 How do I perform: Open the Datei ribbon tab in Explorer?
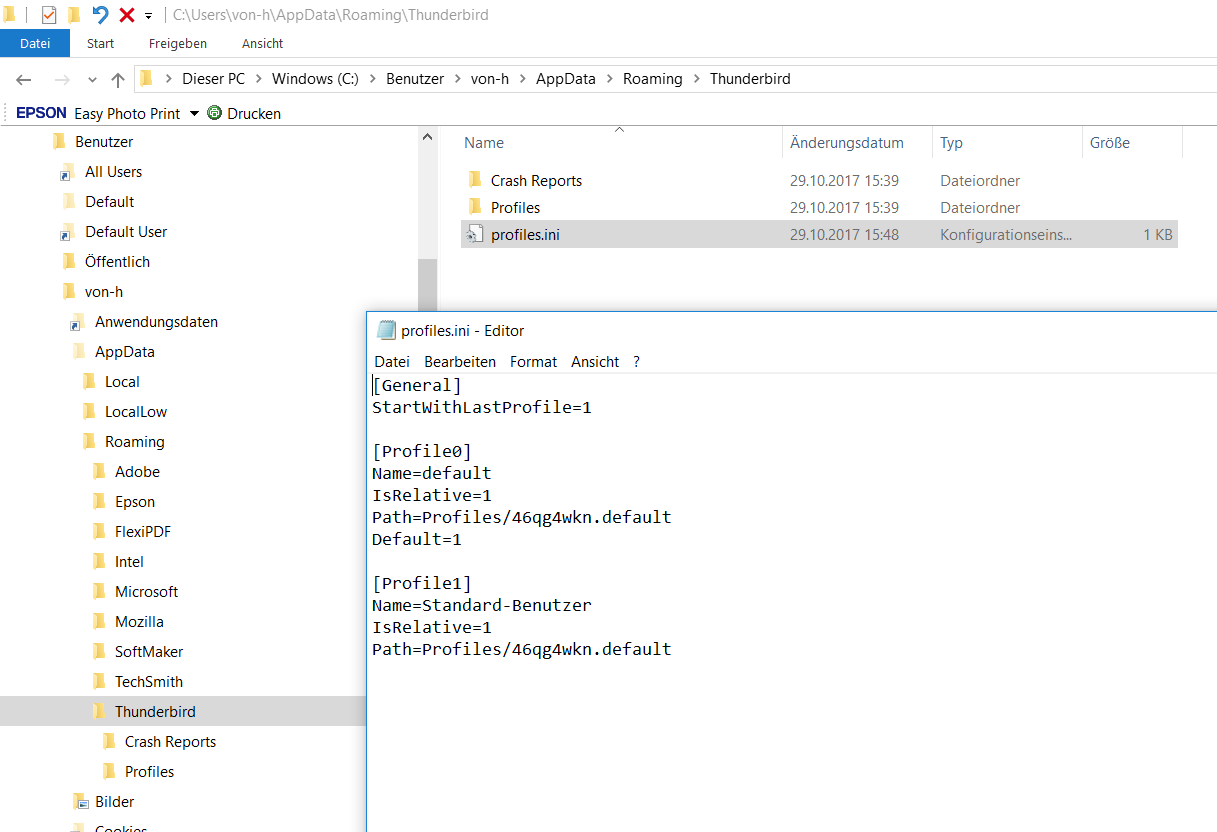35,43
